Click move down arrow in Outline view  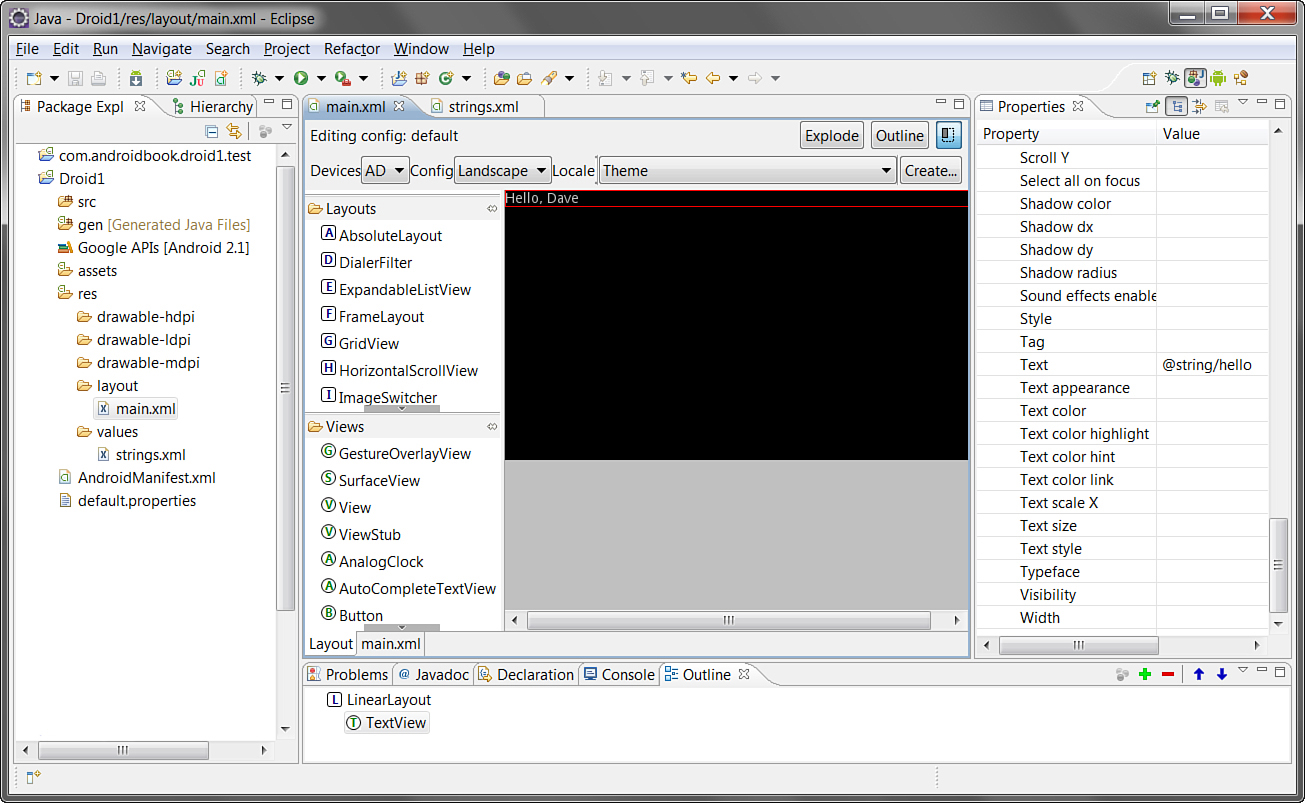tap(1221, 675)
